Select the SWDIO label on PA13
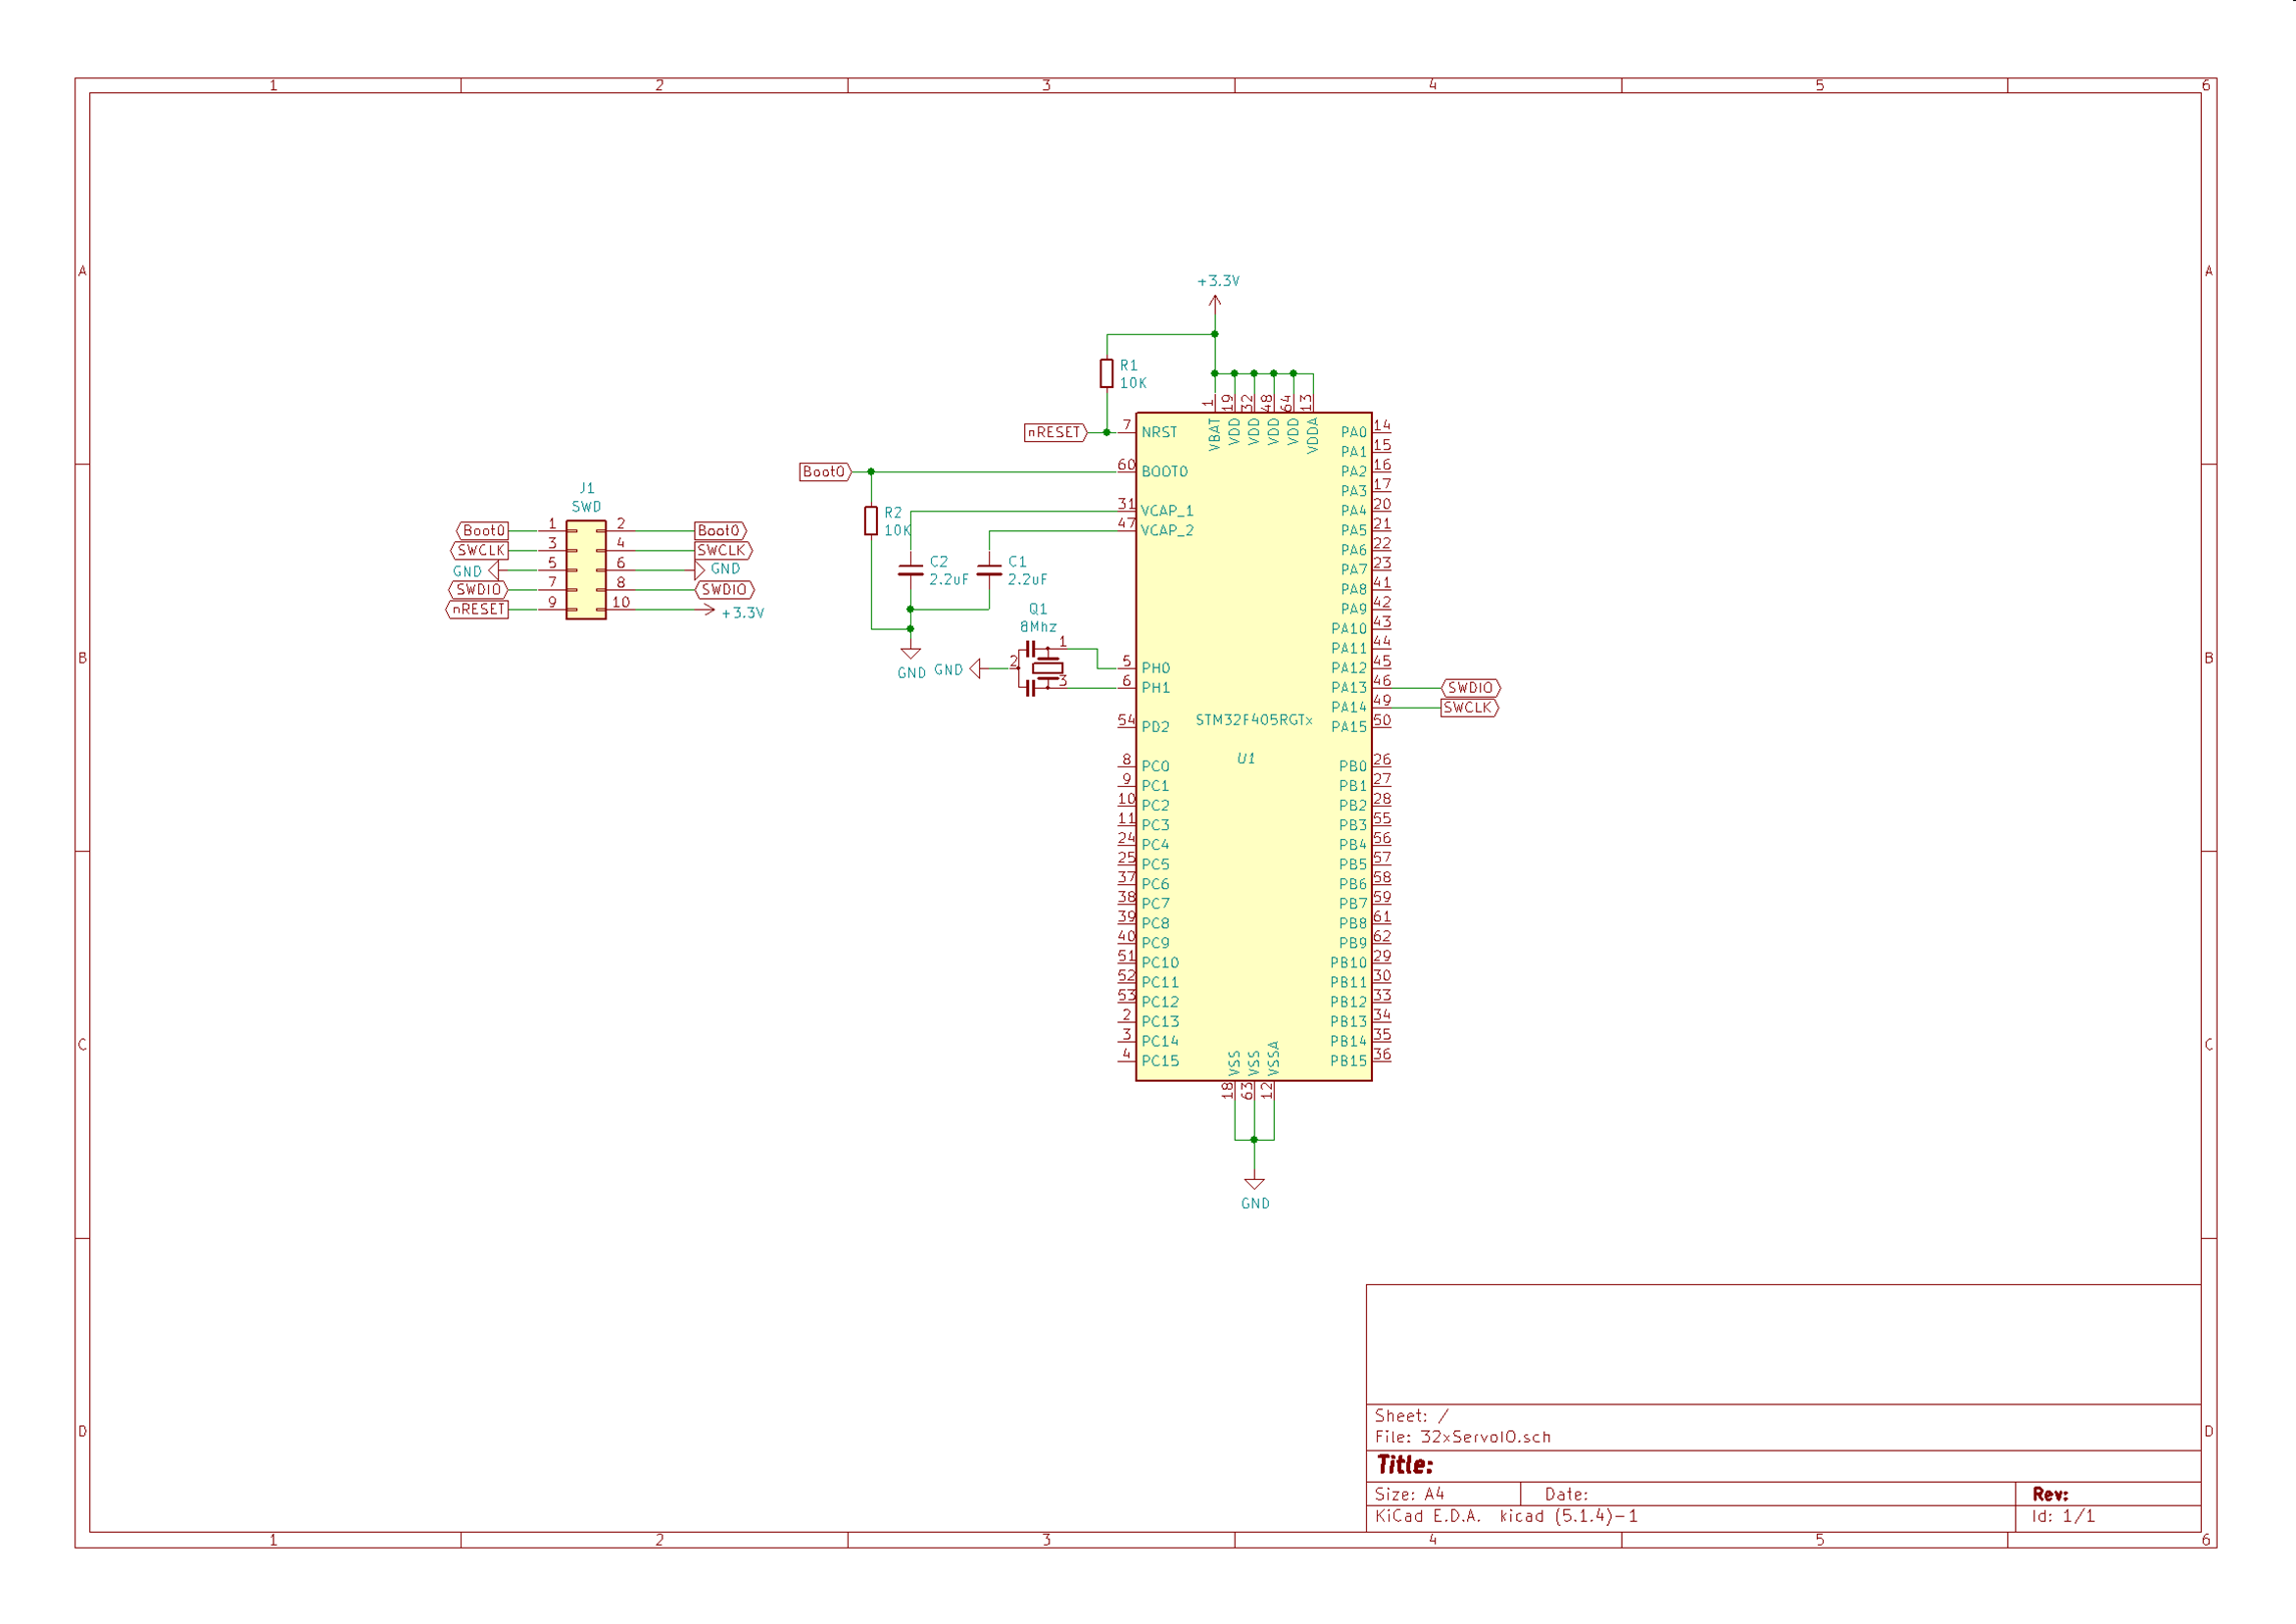Screen dimensions: 2296x1624 (x=1470, y=688)
